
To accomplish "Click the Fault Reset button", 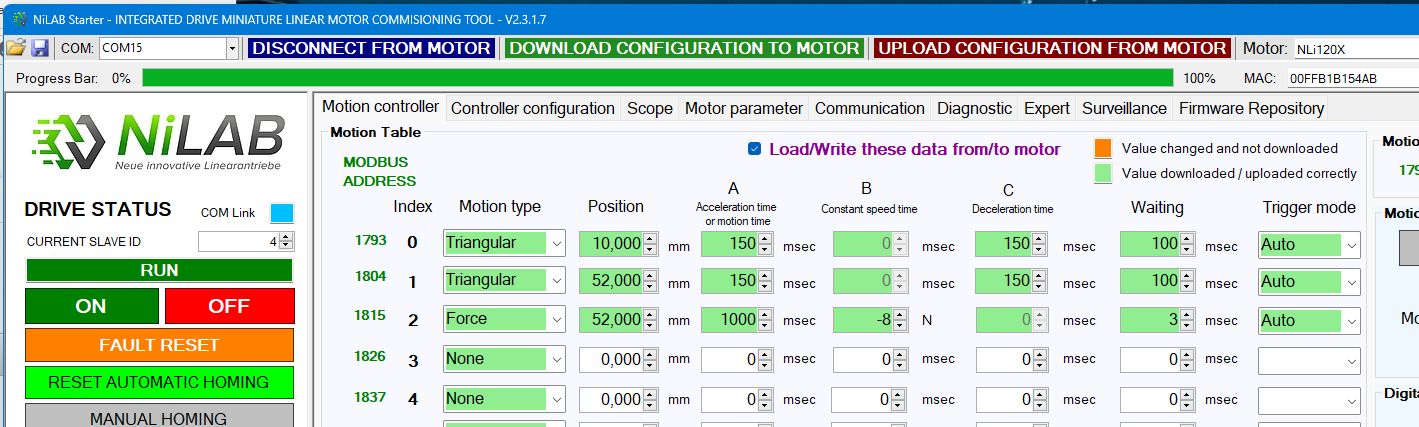I will pyautogui.click(x=159, y=345).
